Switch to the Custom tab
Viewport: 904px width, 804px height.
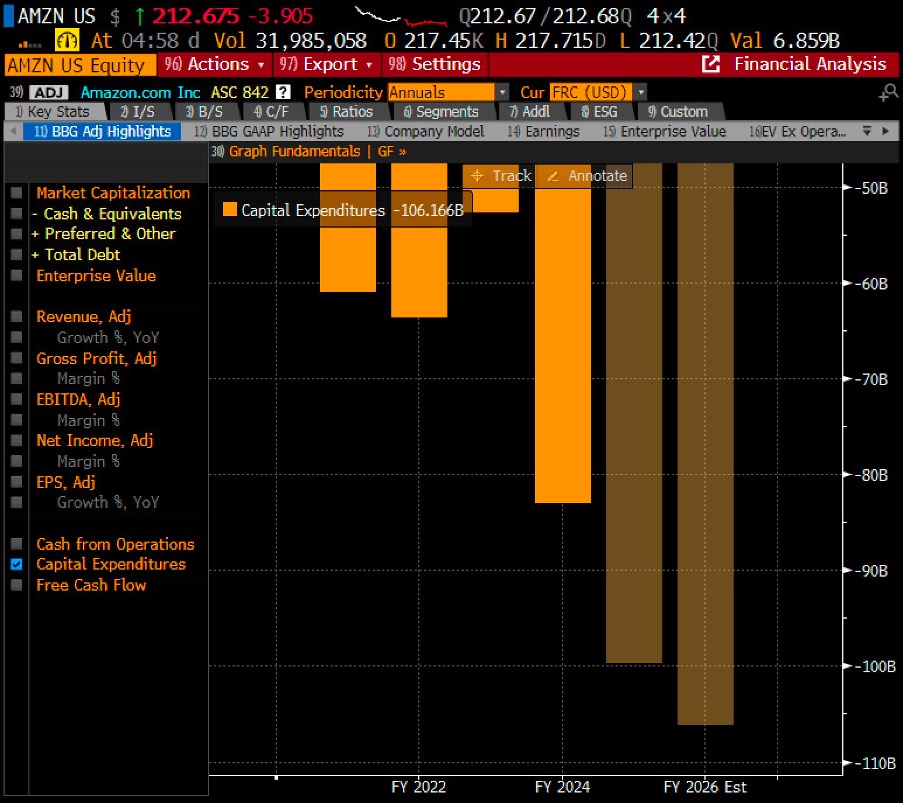tap(677, 112)
